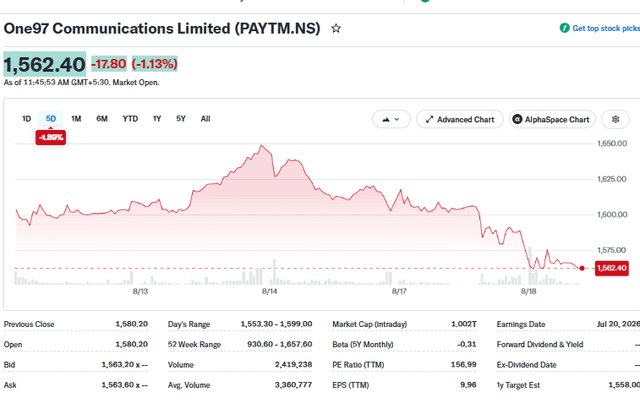640x402 pixels.
Task: Click the 1y Target Est label
Action: tap(518, 385)
